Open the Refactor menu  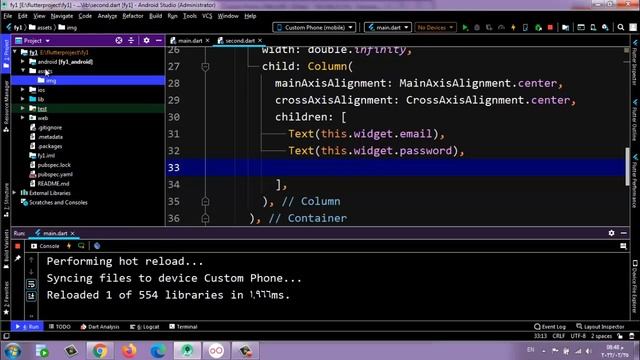(133, 16)
